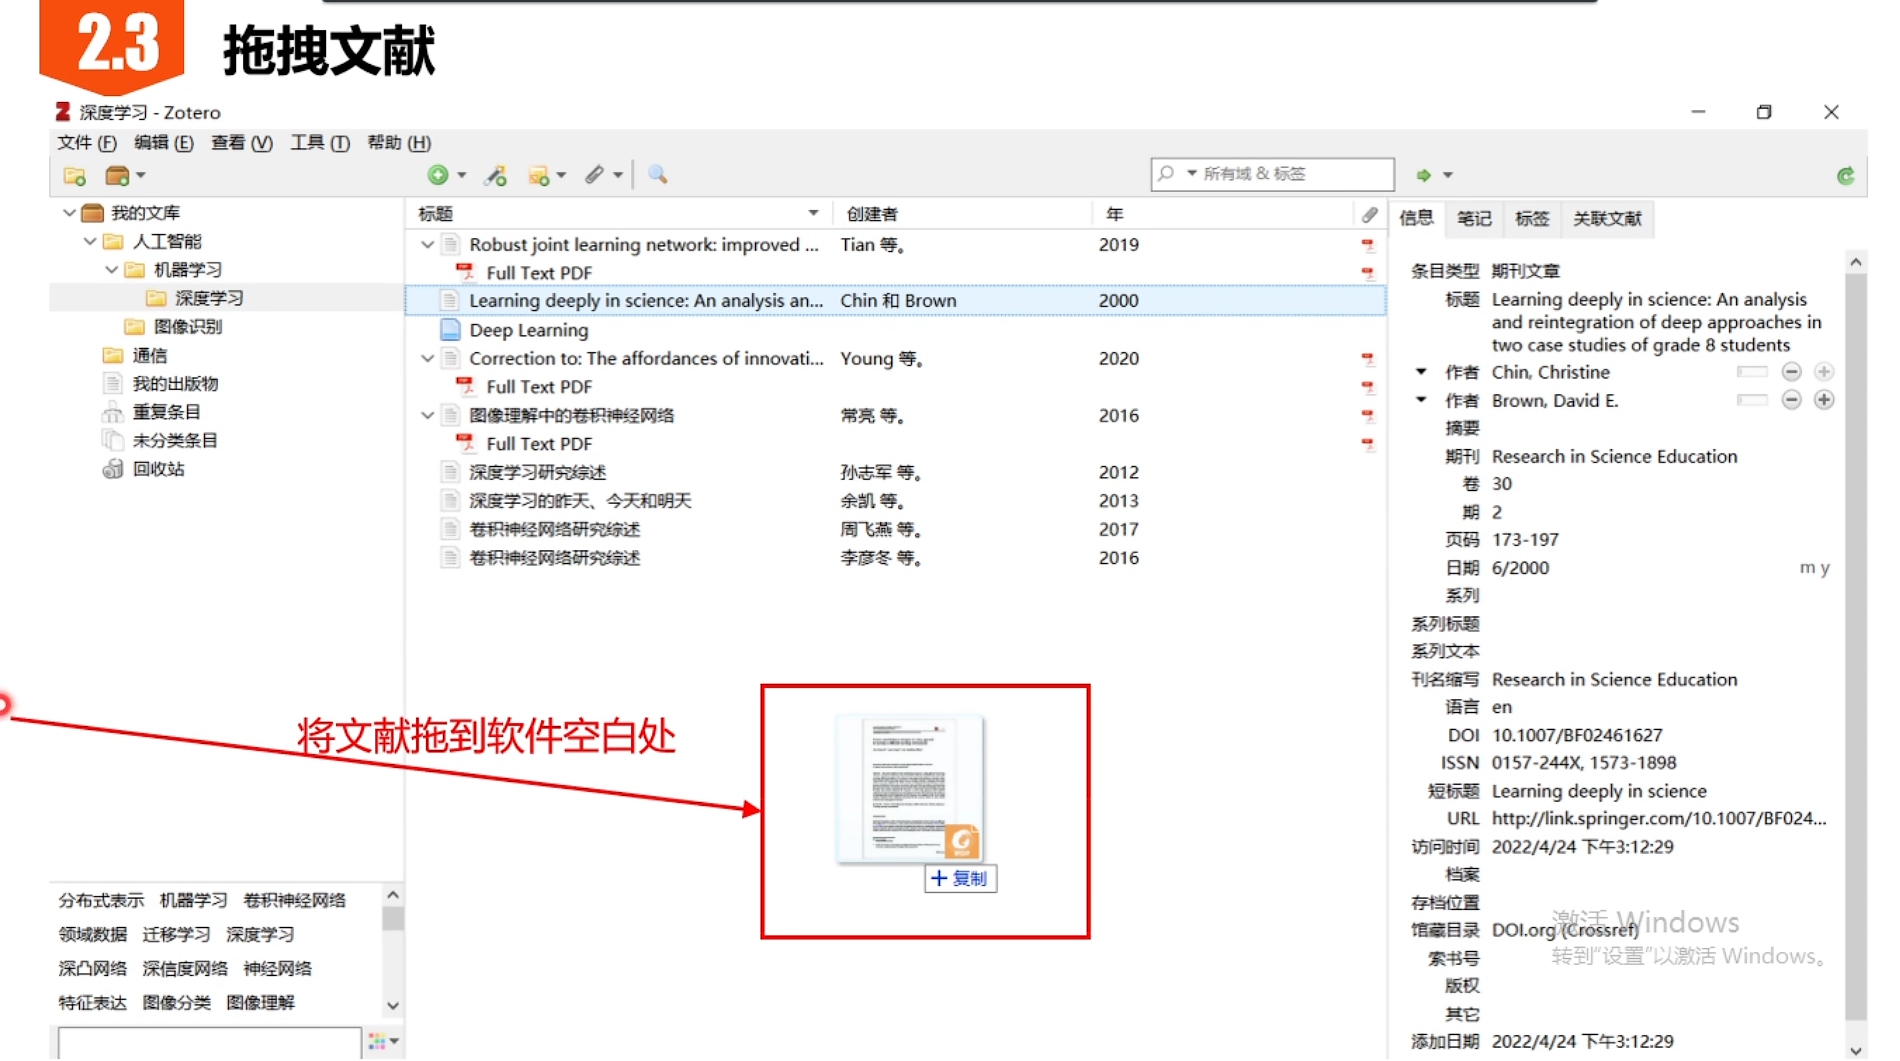Open the title column sort dropdown arrow
Screen dimensions: 1900x1061
tap(812, 213)
